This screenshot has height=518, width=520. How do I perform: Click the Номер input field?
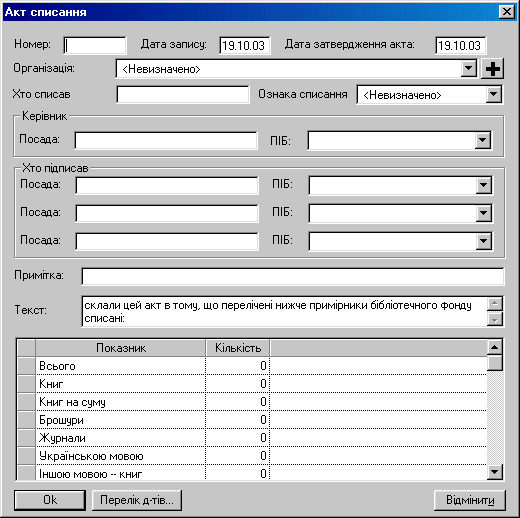95,45
